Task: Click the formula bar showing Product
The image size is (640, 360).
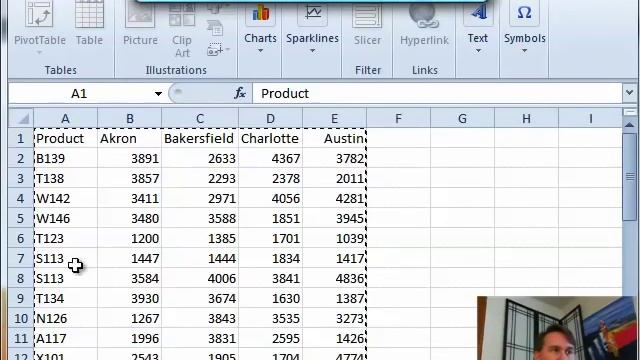Action: [x=437, y=93]
